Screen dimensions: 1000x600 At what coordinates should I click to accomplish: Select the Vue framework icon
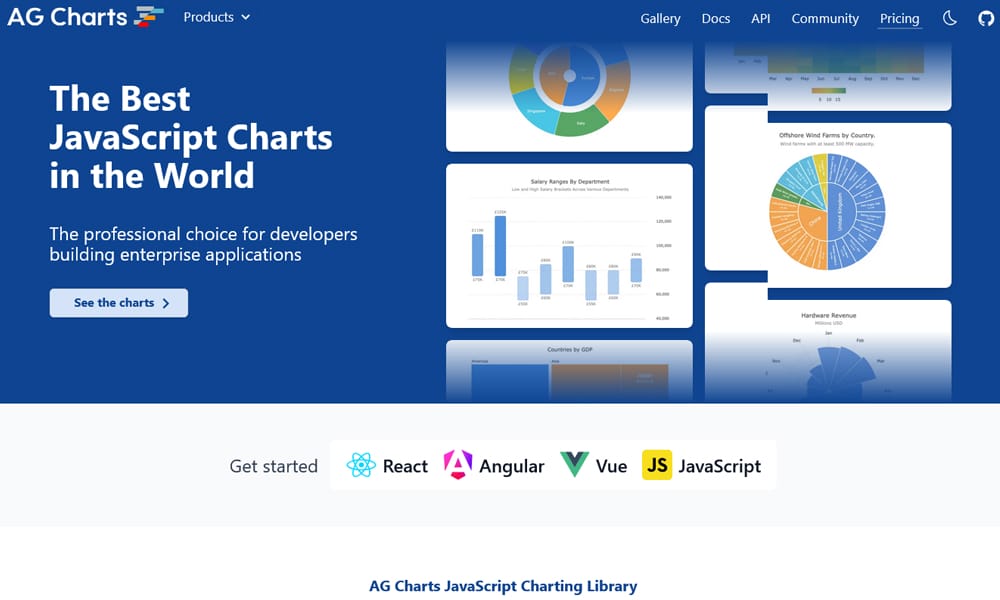pyautogui.click(x=572, y=465)
